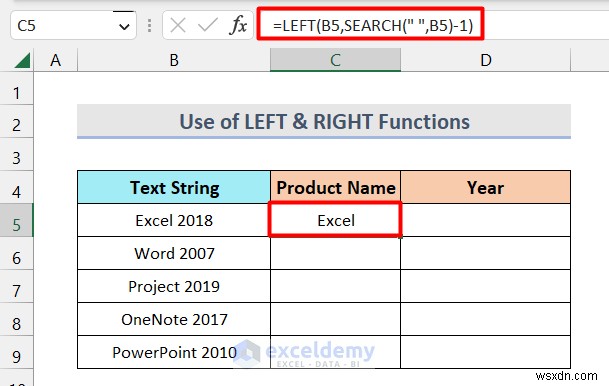The height and width of the screenshot is (386, 609).
Task: Select empty Year cell beside Excel 2018
Action: pyautogui.click(x=485, y=220)
